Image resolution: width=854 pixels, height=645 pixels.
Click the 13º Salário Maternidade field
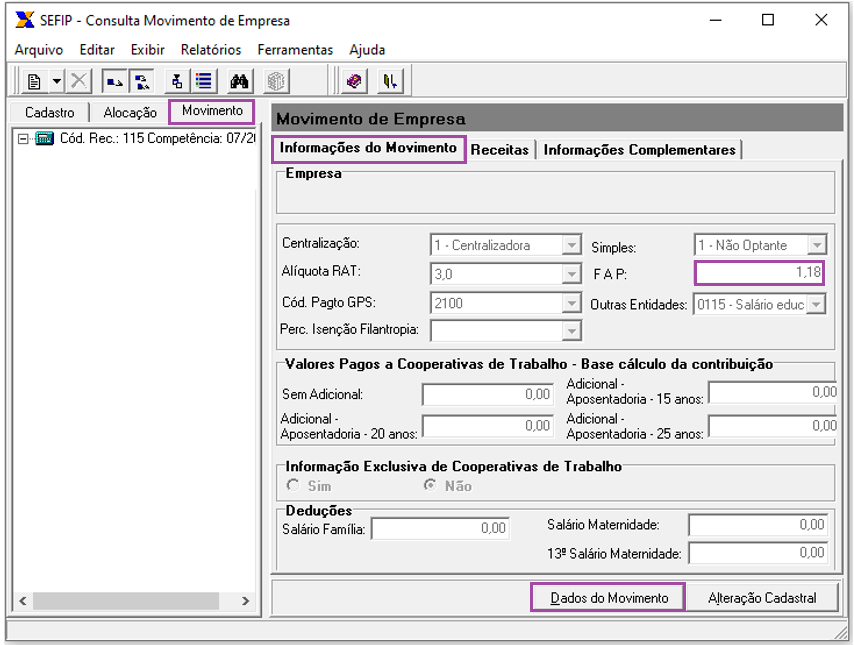[758, 553]
